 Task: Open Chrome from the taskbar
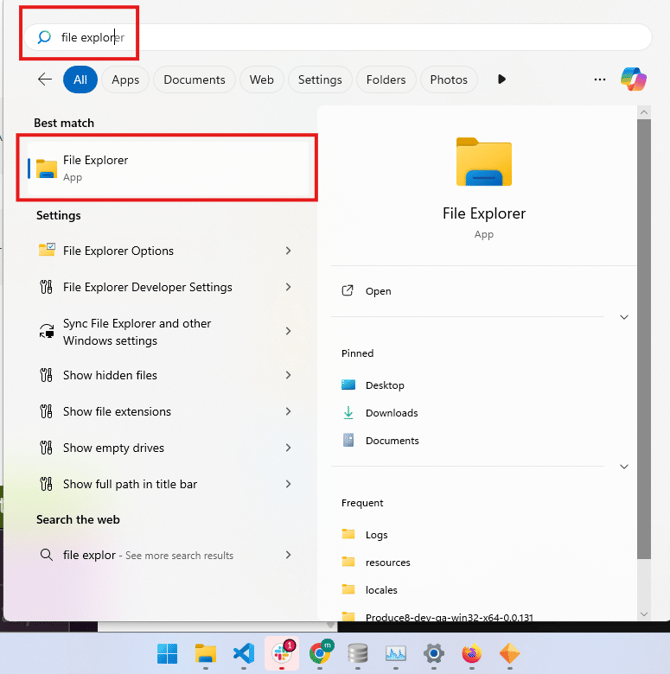coord(320,654)
